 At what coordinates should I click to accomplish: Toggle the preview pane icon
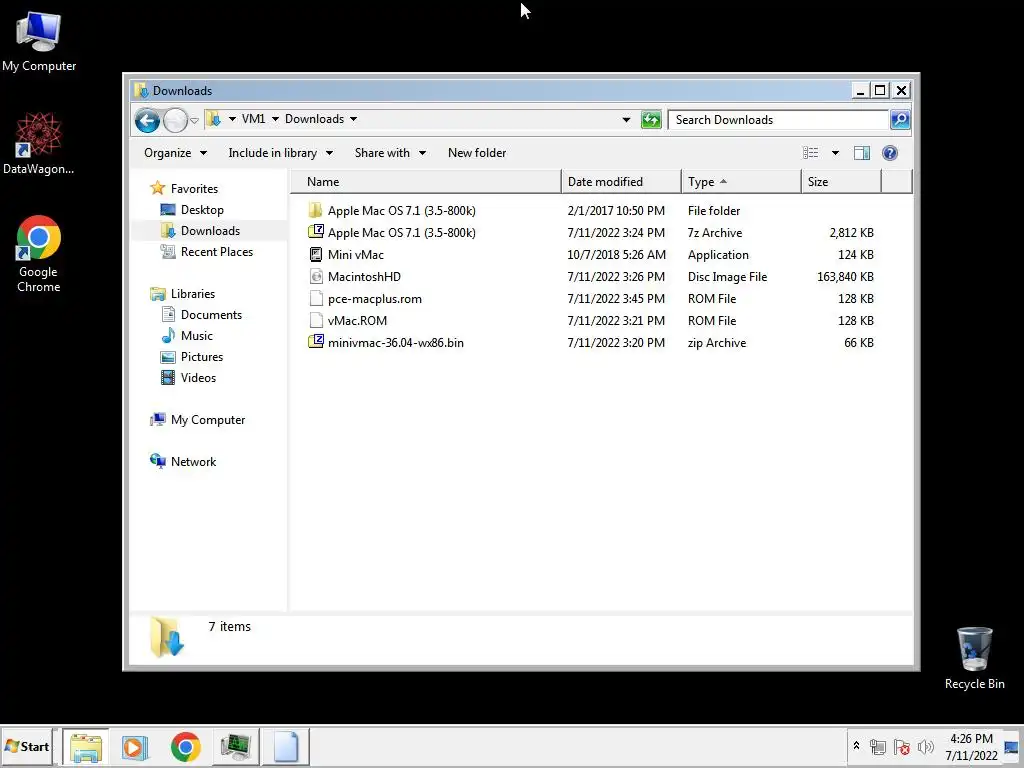click(861, 153)
